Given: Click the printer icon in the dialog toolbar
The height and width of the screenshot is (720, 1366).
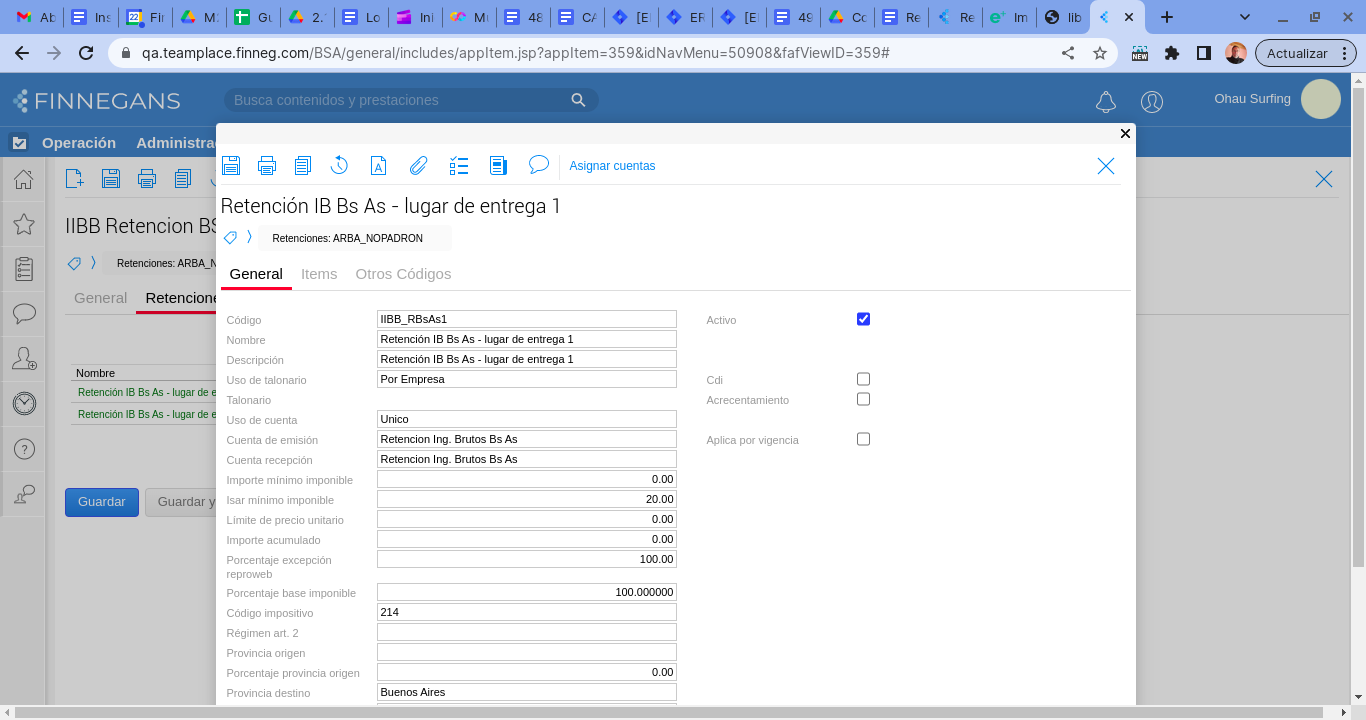Looking at the screenshot, I should click(x=267, y=166).
